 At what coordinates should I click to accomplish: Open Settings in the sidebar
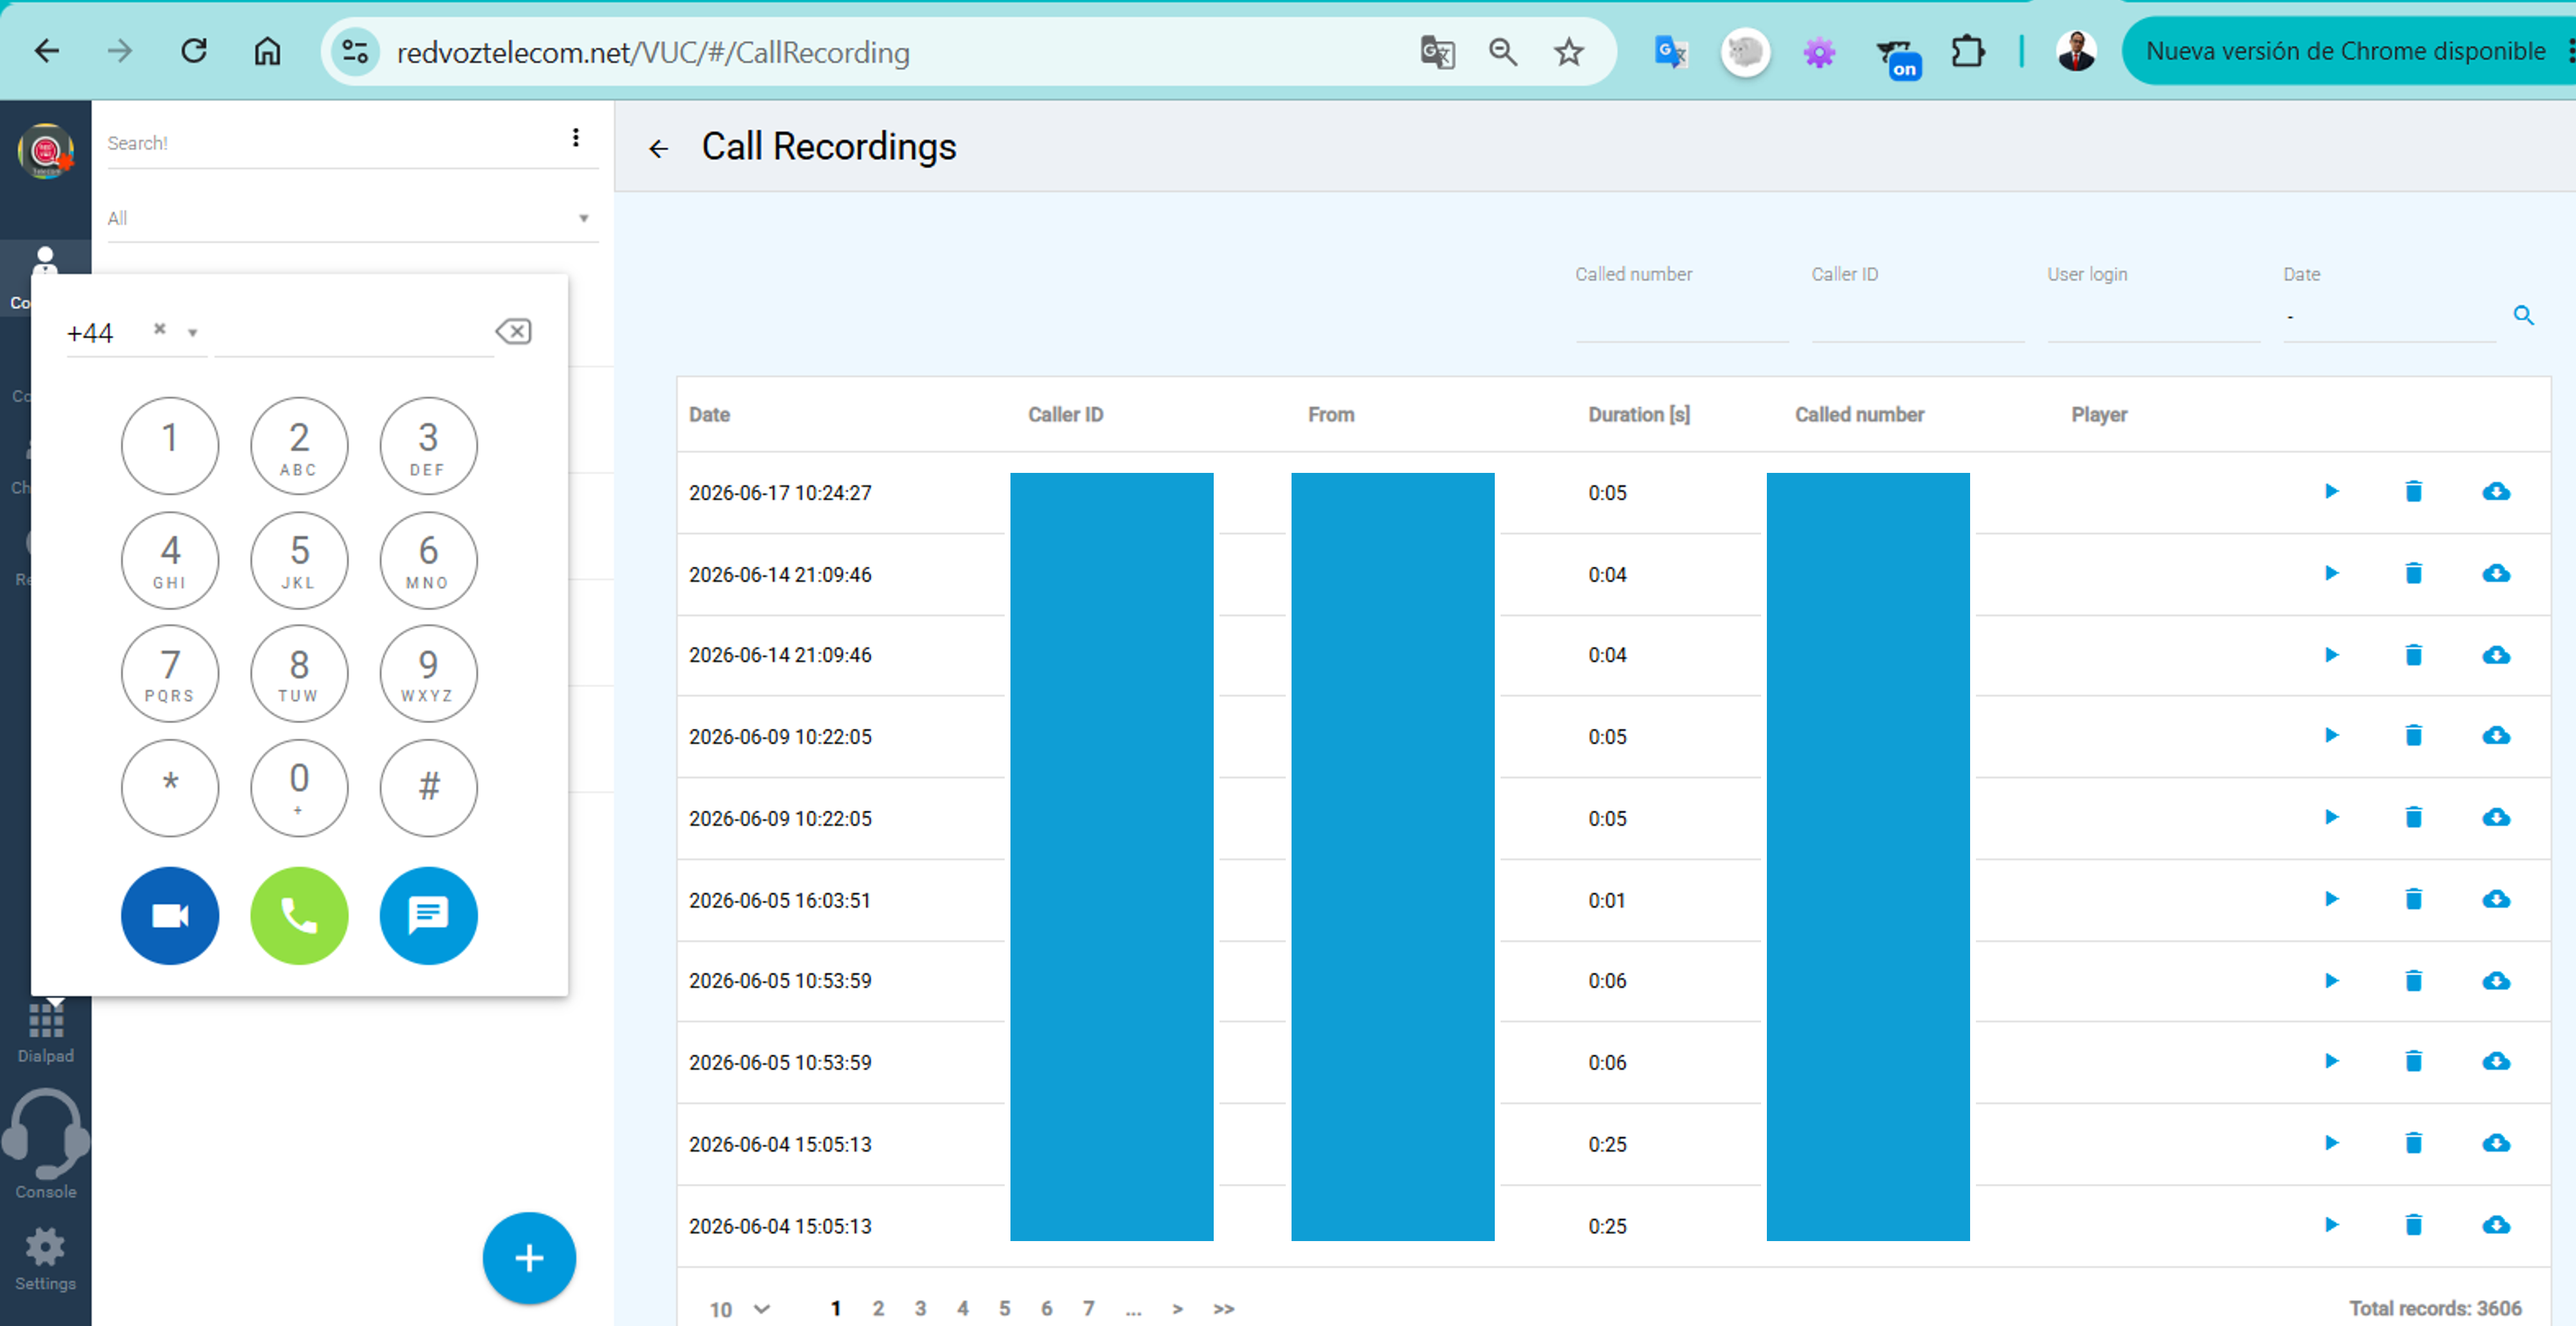pos(45,1259)
